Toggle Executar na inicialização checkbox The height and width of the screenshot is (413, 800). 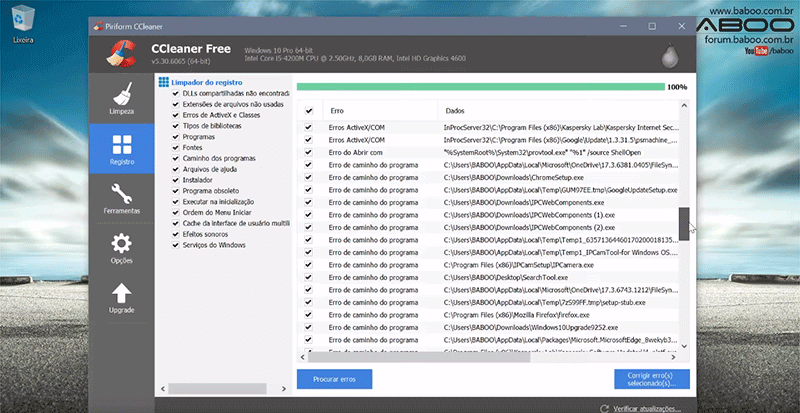point(176,202)
